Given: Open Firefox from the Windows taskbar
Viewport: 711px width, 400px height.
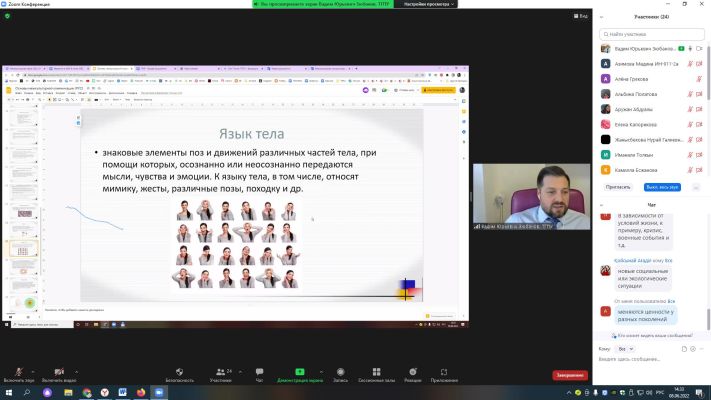Looking at the screenshot, I should click(x=141, y=392).
